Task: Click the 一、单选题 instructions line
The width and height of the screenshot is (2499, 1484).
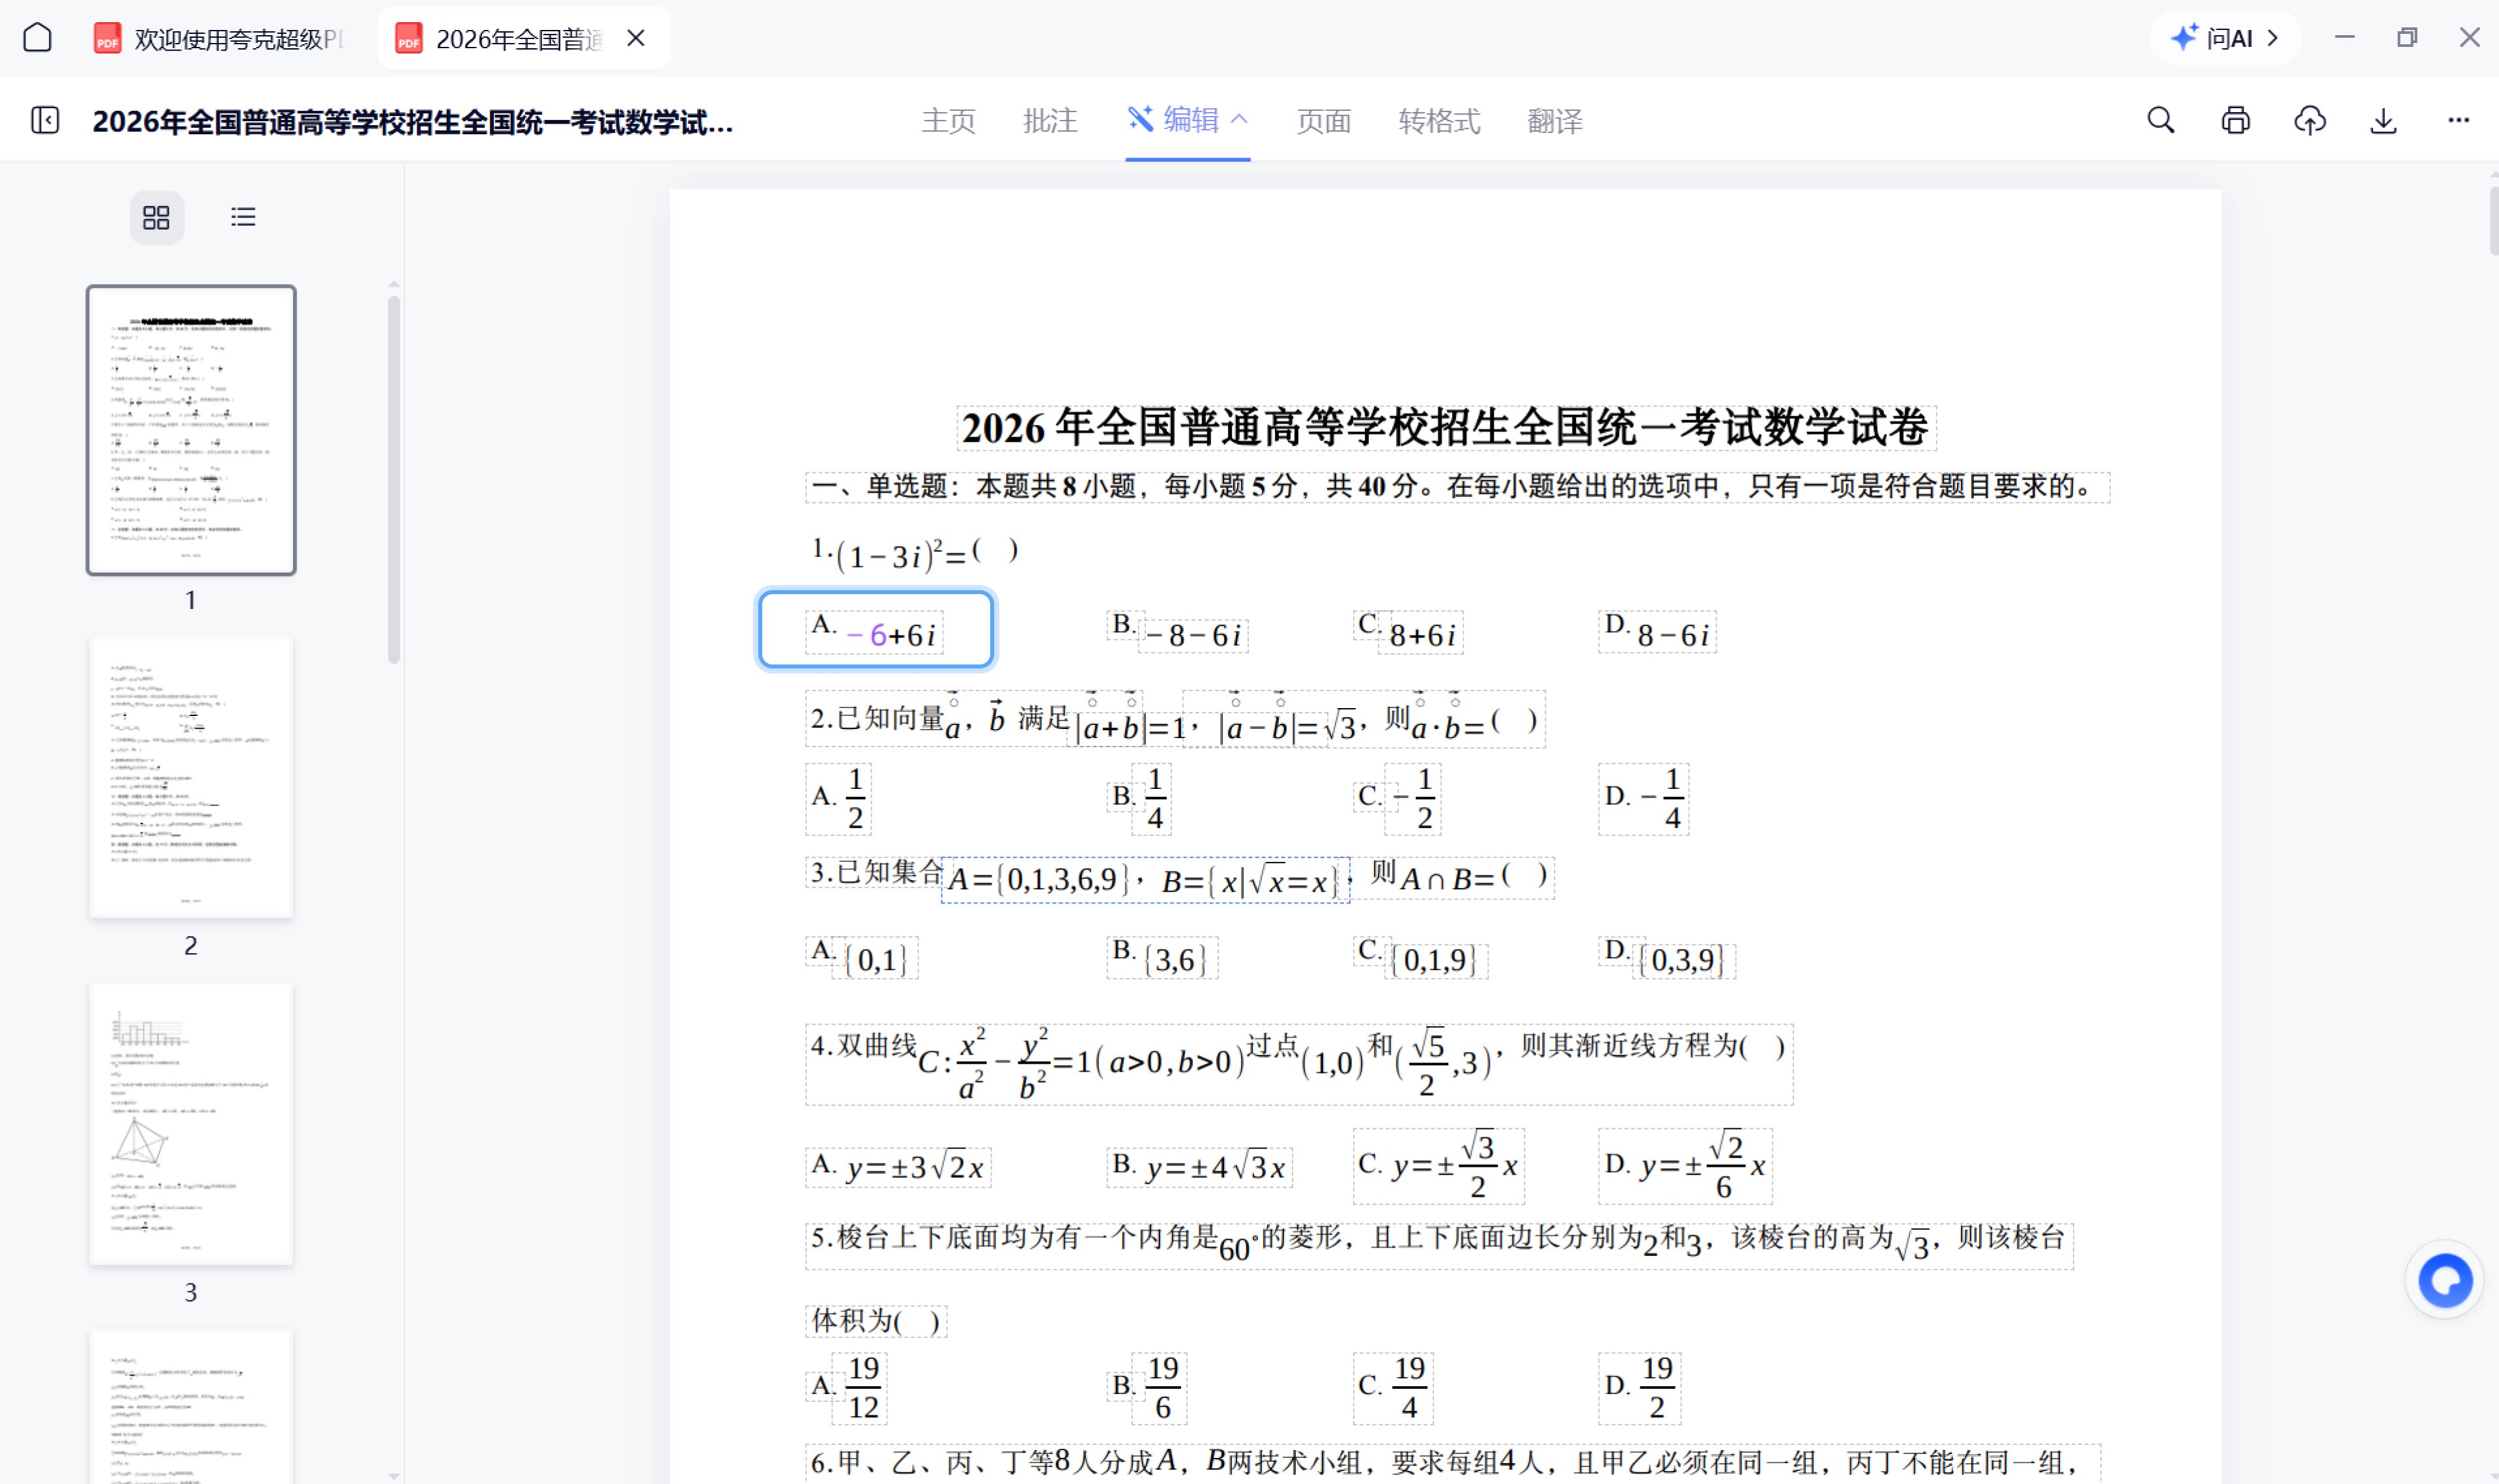Action: pos(1457,487)
